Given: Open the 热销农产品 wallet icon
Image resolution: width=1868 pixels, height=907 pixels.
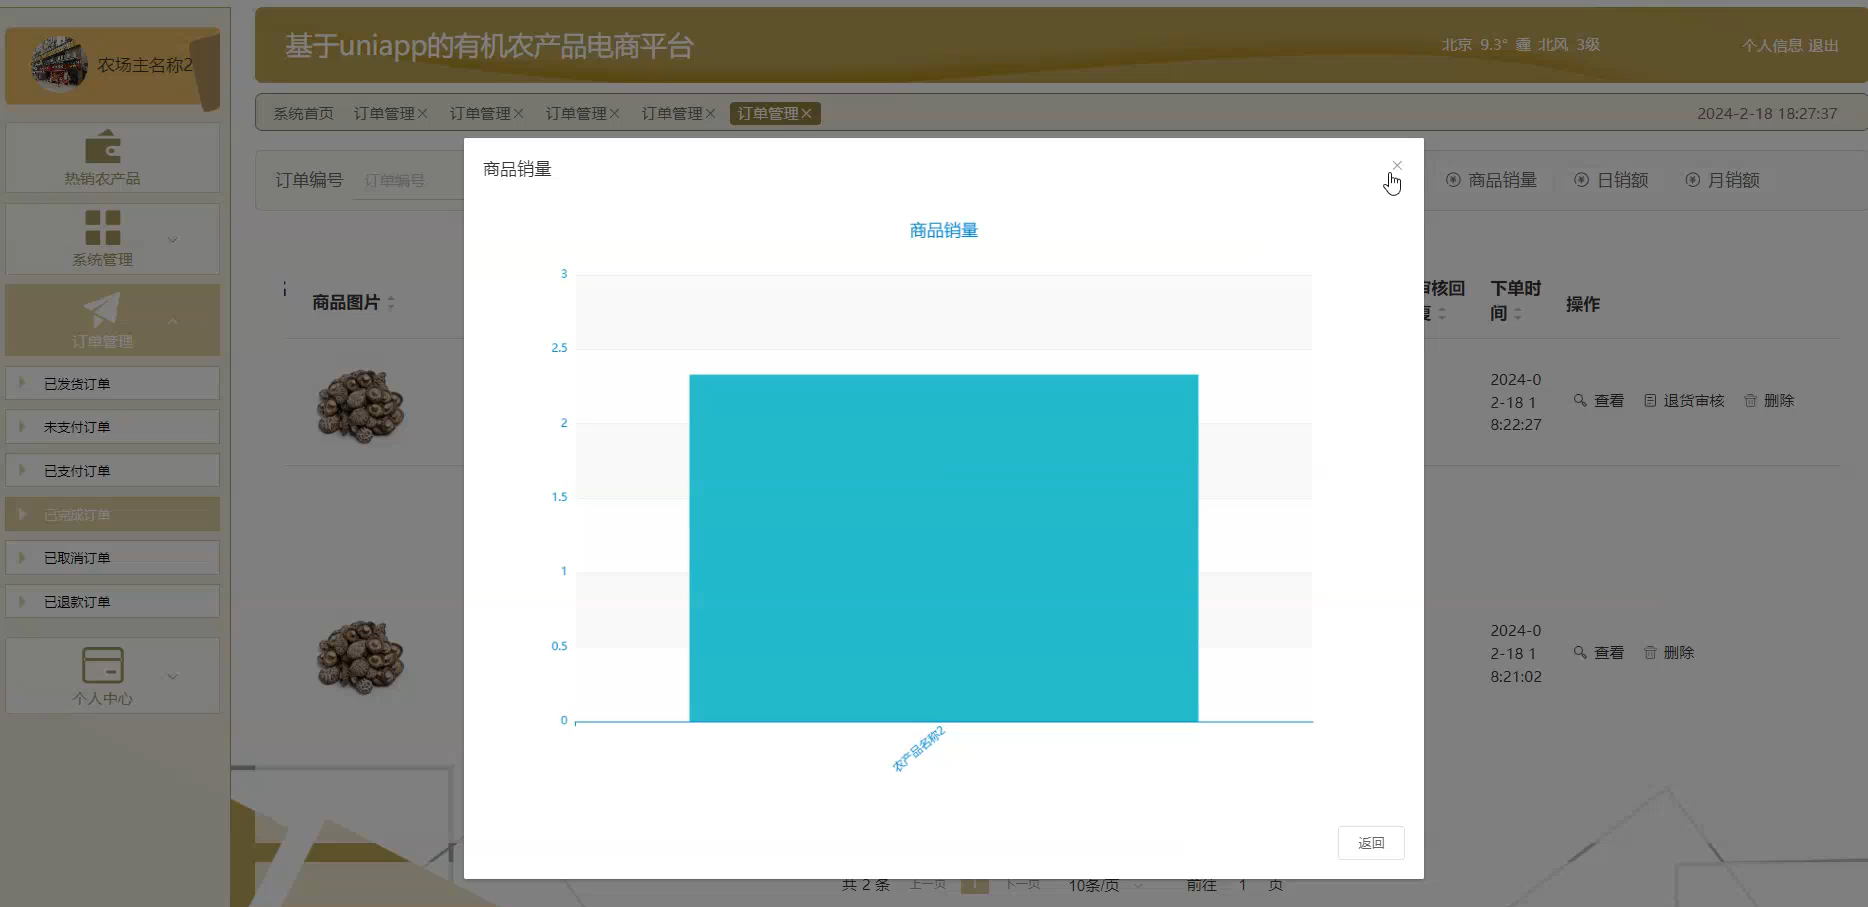Looking at the screenshot, I should click(x=103, y=147).
